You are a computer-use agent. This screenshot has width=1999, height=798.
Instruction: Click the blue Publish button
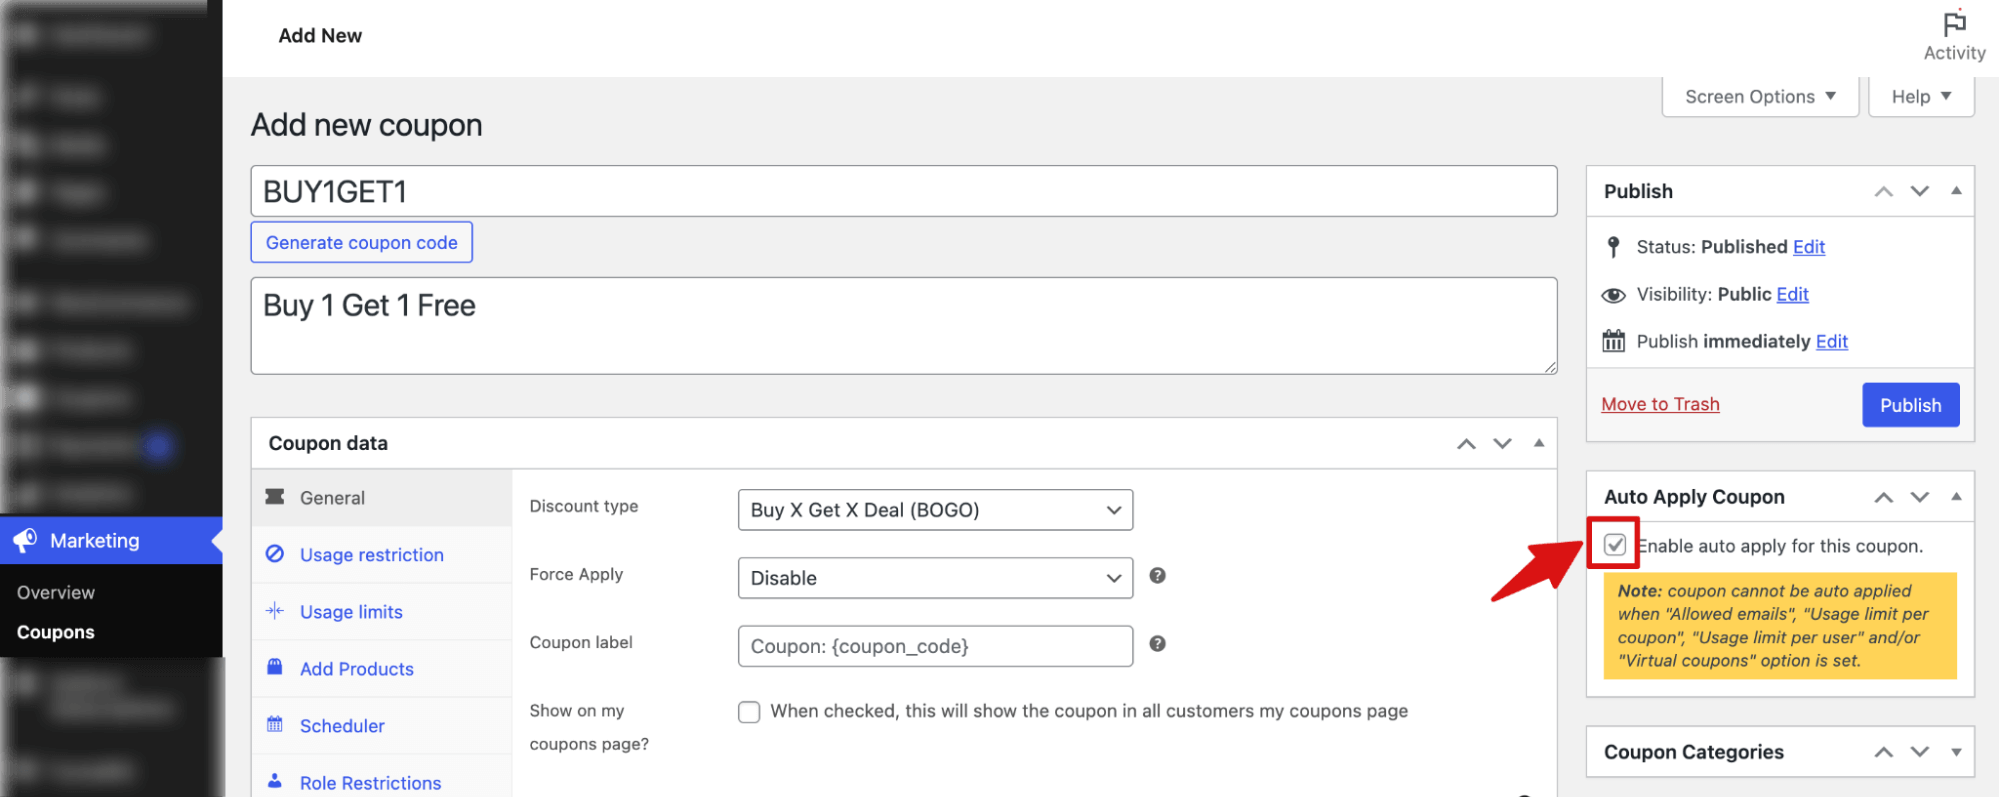coord(1910,405)
